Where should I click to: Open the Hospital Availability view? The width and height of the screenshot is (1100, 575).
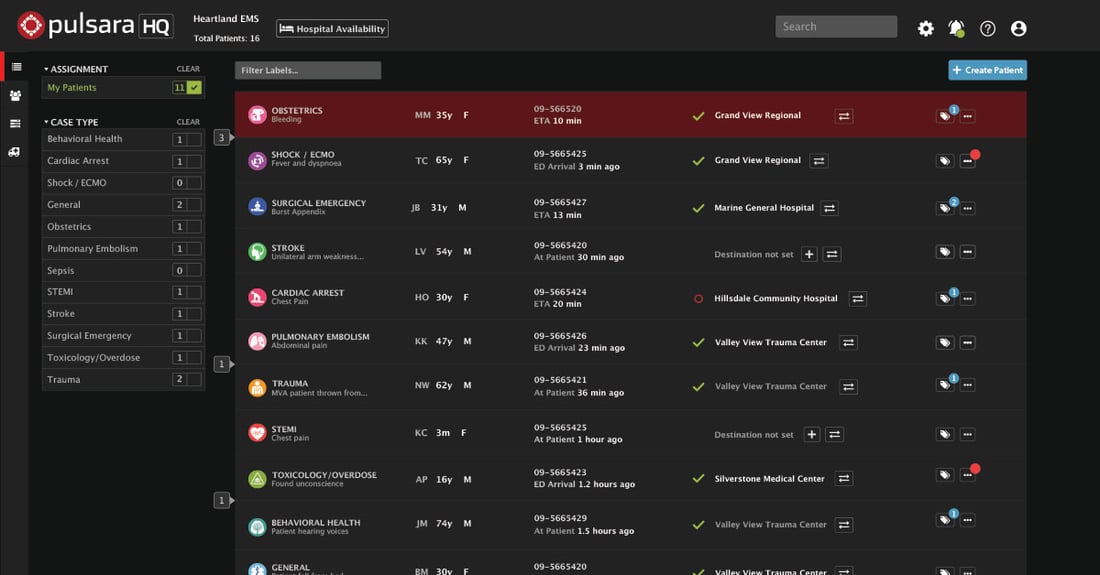click(332, 29)
